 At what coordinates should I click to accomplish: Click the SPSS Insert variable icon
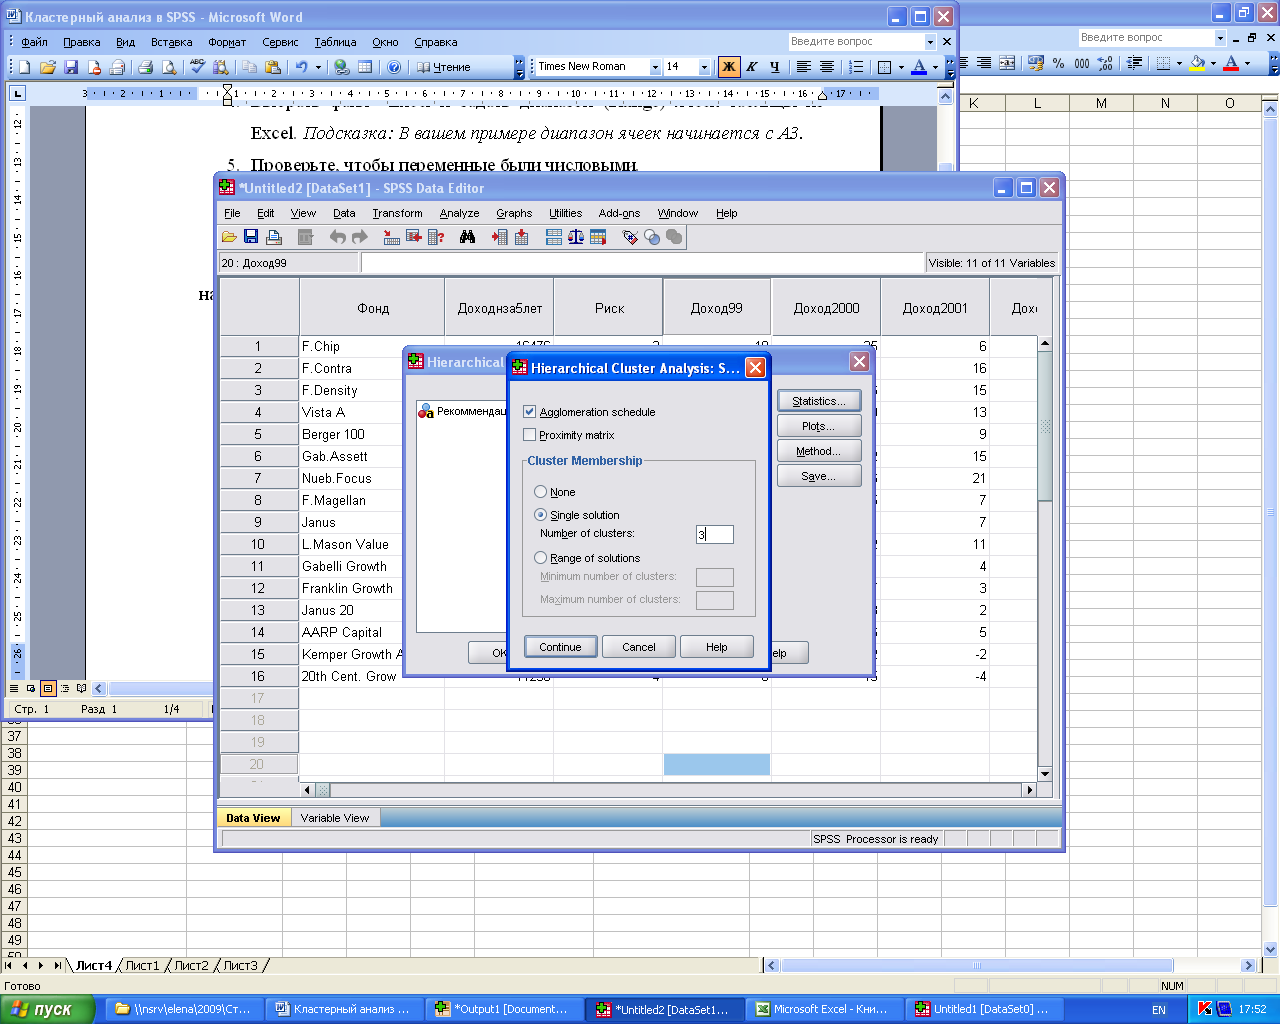[x=521, y=237]
